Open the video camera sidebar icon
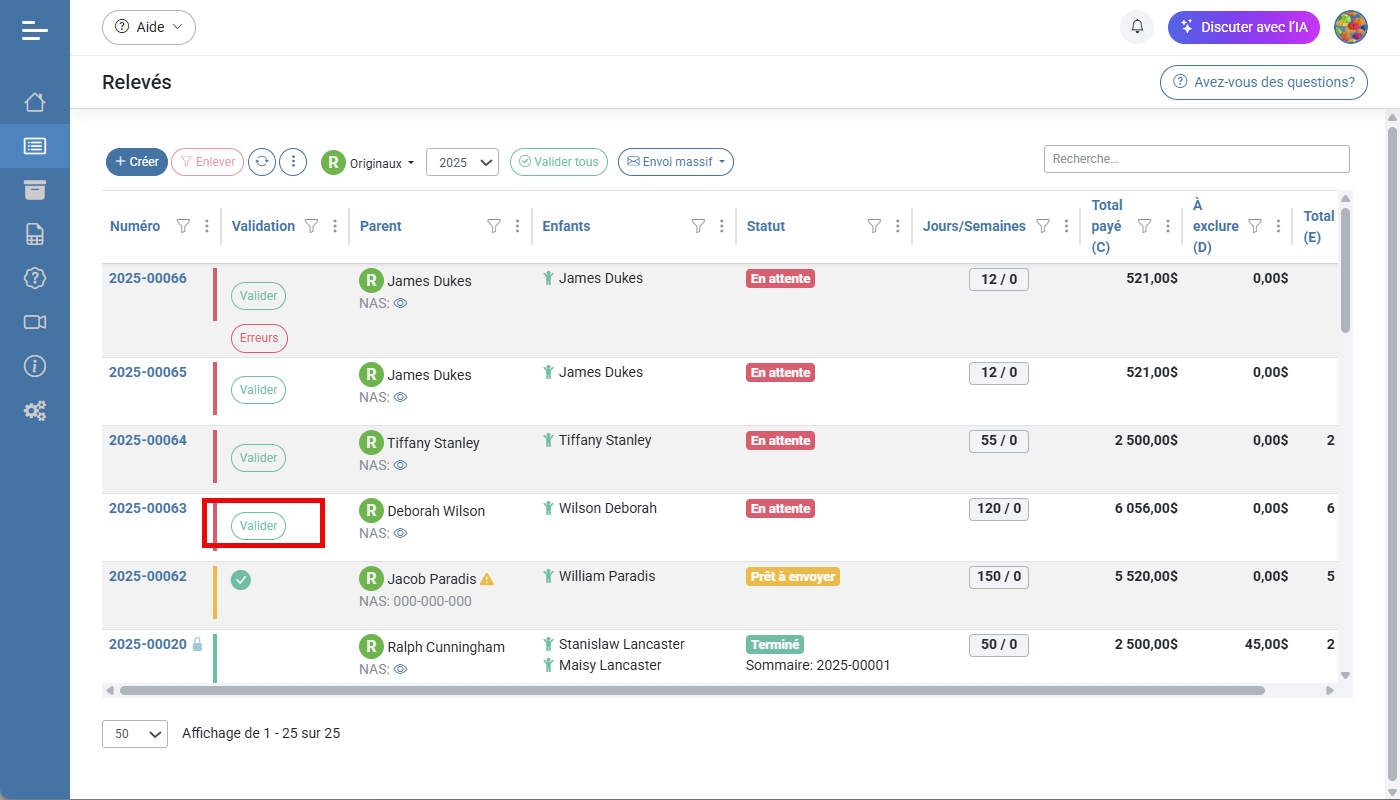Image resolution: width=1400 pixels, height=800 pixels. pos(35,322)
